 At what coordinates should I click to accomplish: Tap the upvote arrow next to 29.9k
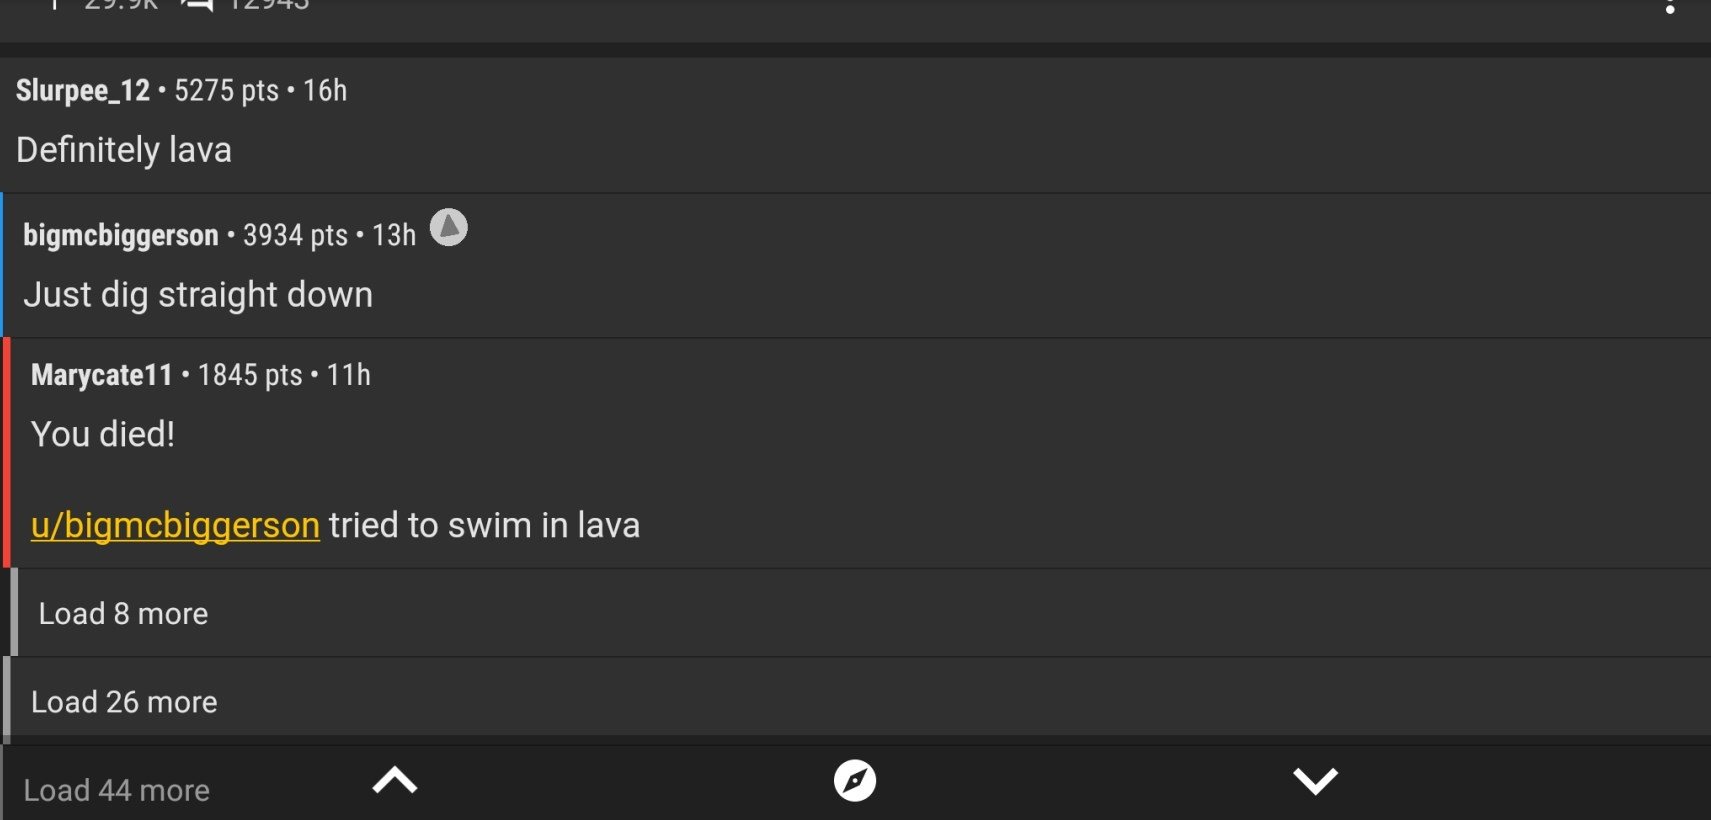[x=54, y=4]
